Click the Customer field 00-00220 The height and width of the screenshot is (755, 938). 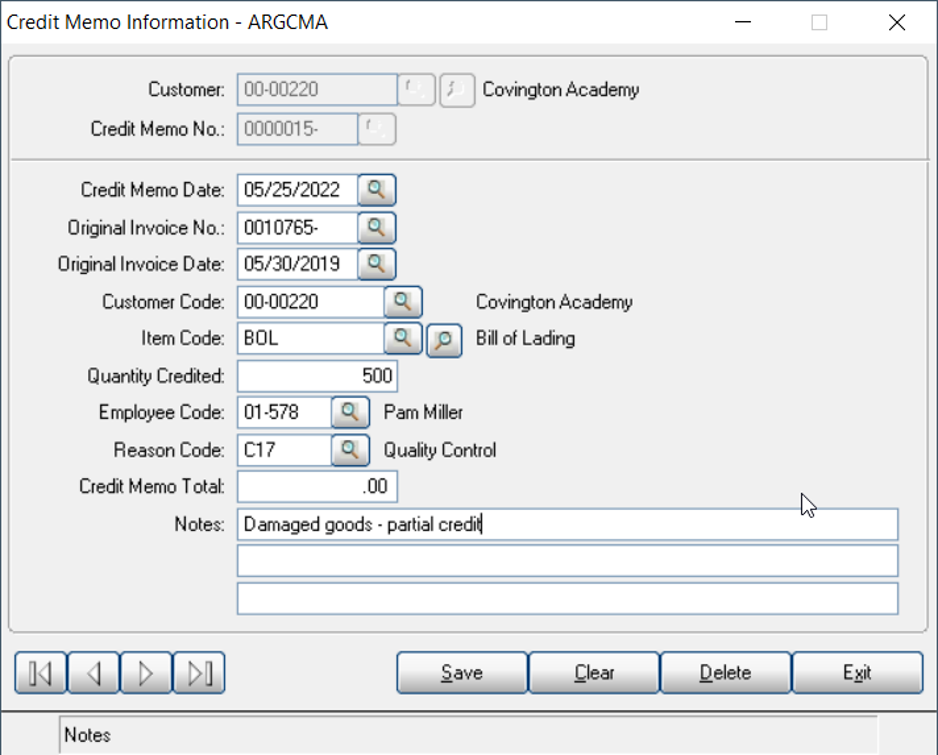(317, 90)
